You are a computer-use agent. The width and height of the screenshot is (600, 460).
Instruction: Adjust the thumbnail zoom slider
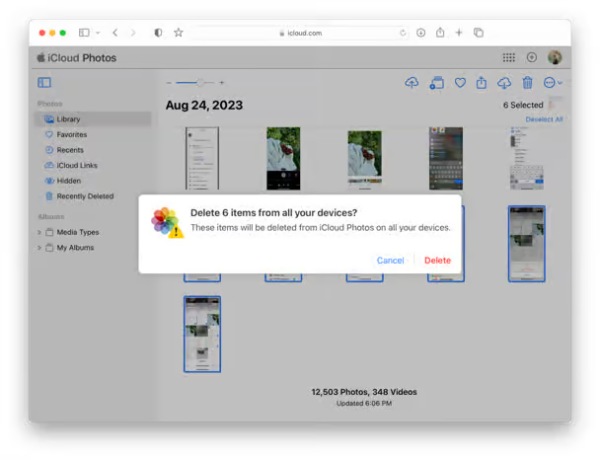pyautogui.click(x=204, y=83)
